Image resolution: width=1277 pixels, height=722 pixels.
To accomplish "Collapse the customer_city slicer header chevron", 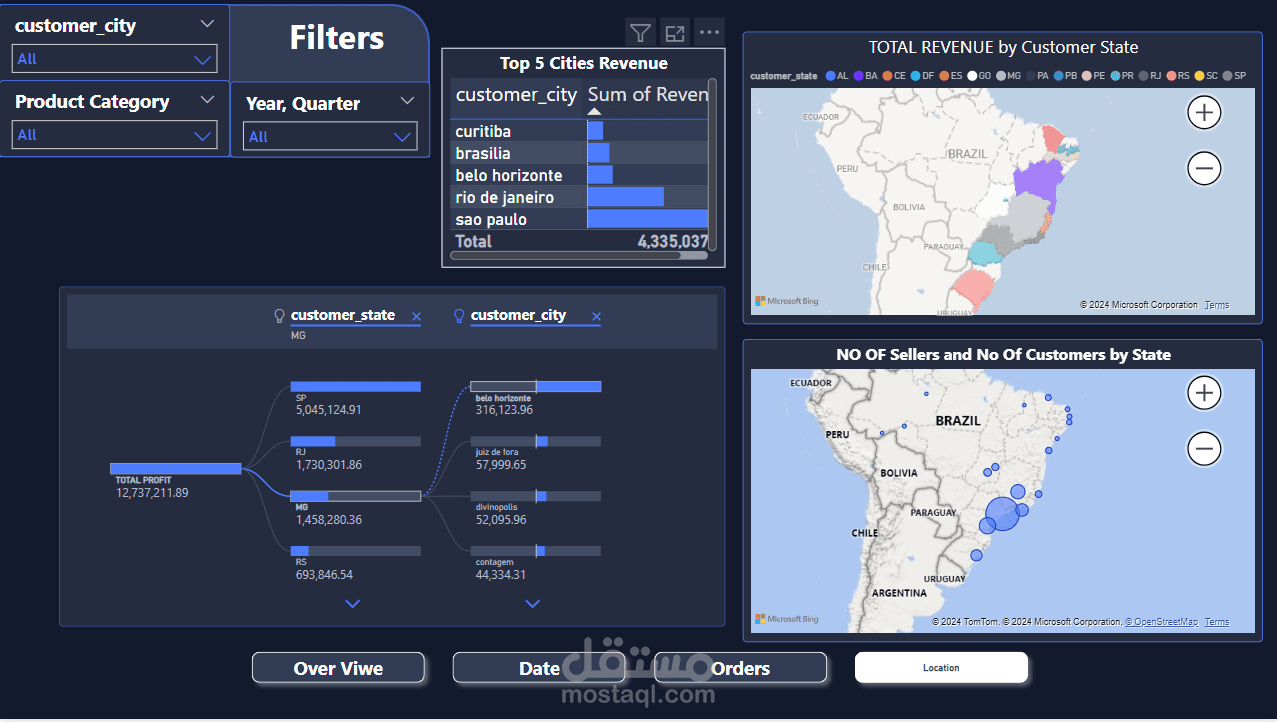I will [x=207, y=24].
